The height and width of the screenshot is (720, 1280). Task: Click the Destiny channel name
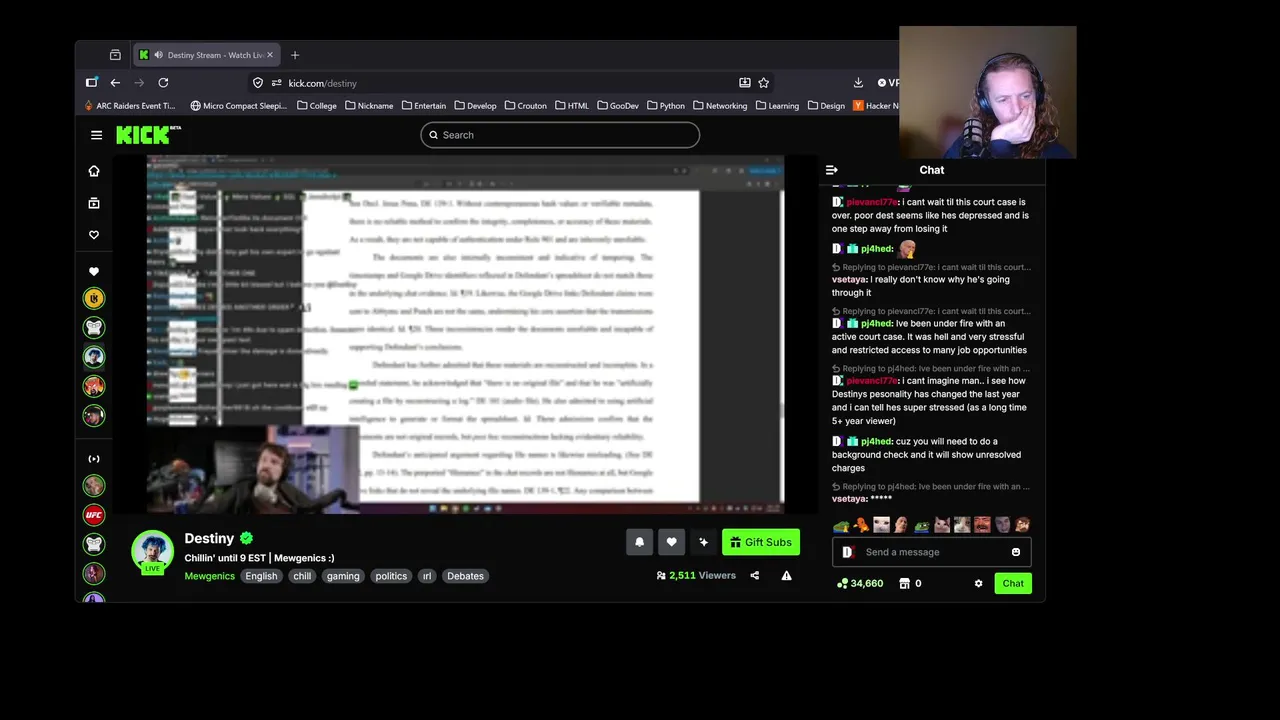[x=209, y=538]
